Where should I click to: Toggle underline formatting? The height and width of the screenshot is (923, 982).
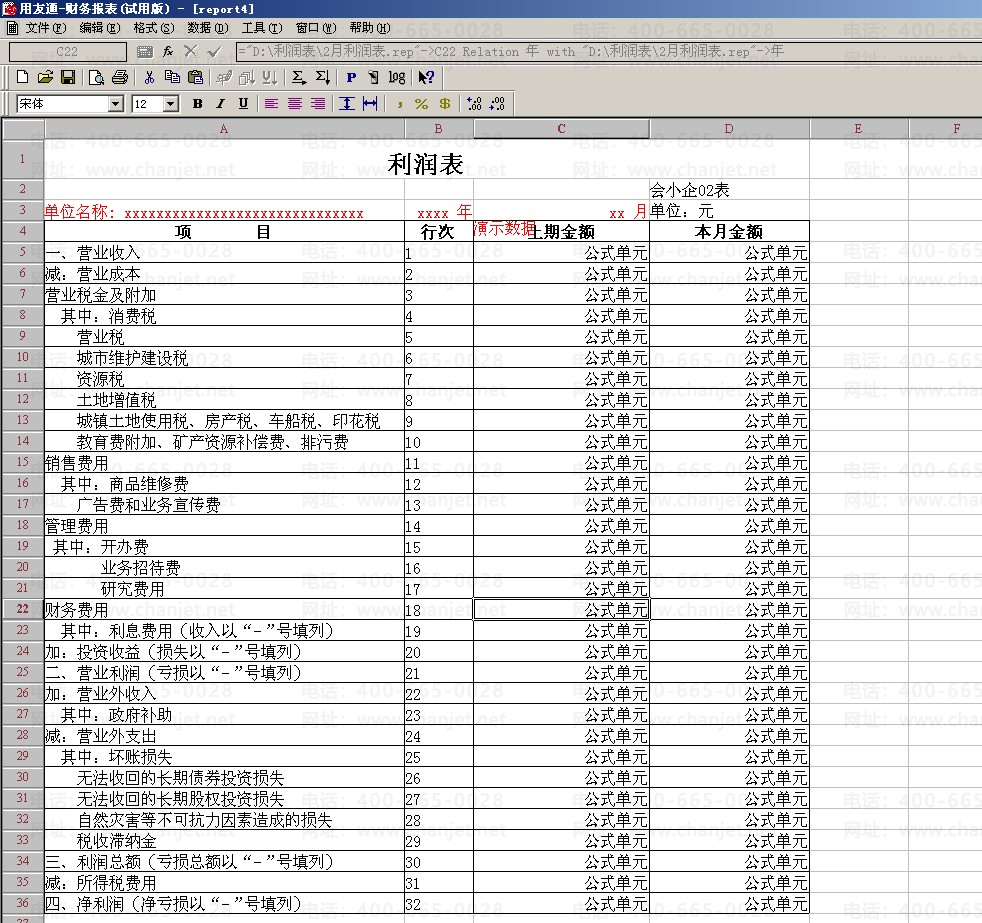[x=243, y=104]
